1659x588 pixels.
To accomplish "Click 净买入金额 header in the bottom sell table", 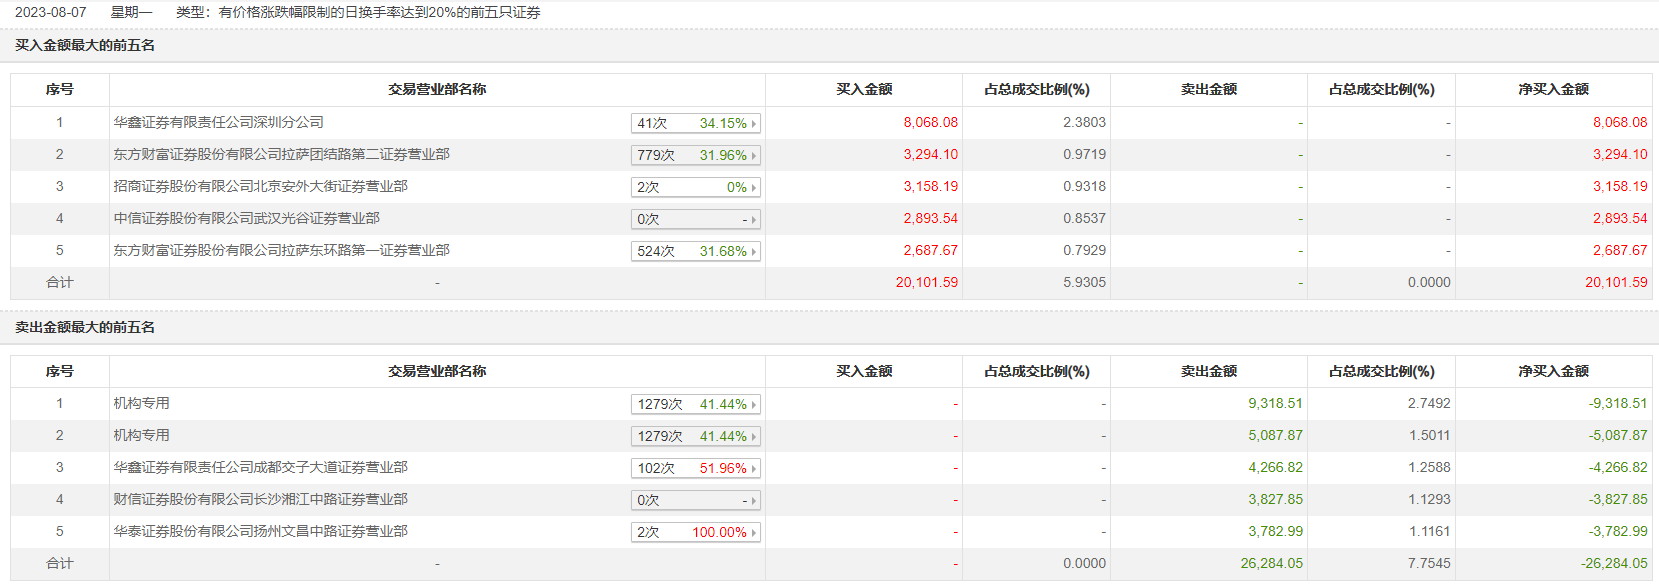I will point(1553,371).
